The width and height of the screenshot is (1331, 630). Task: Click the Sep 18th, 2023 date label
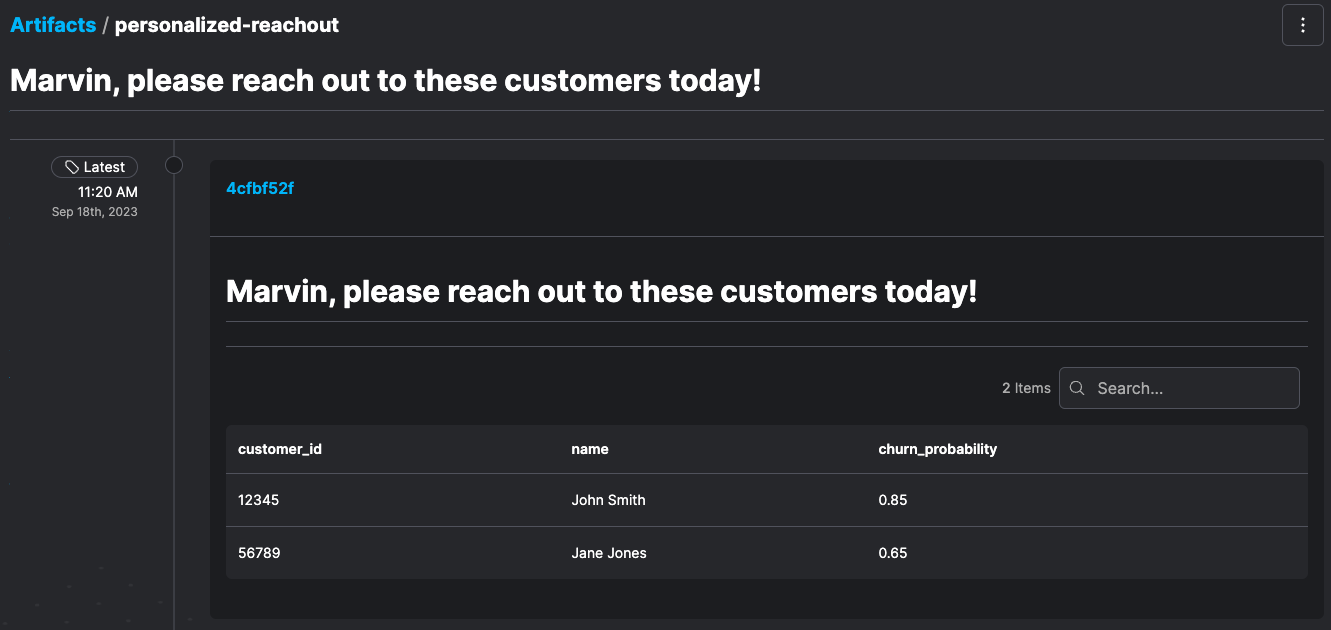pyautogui.click(x=94, y=211)
